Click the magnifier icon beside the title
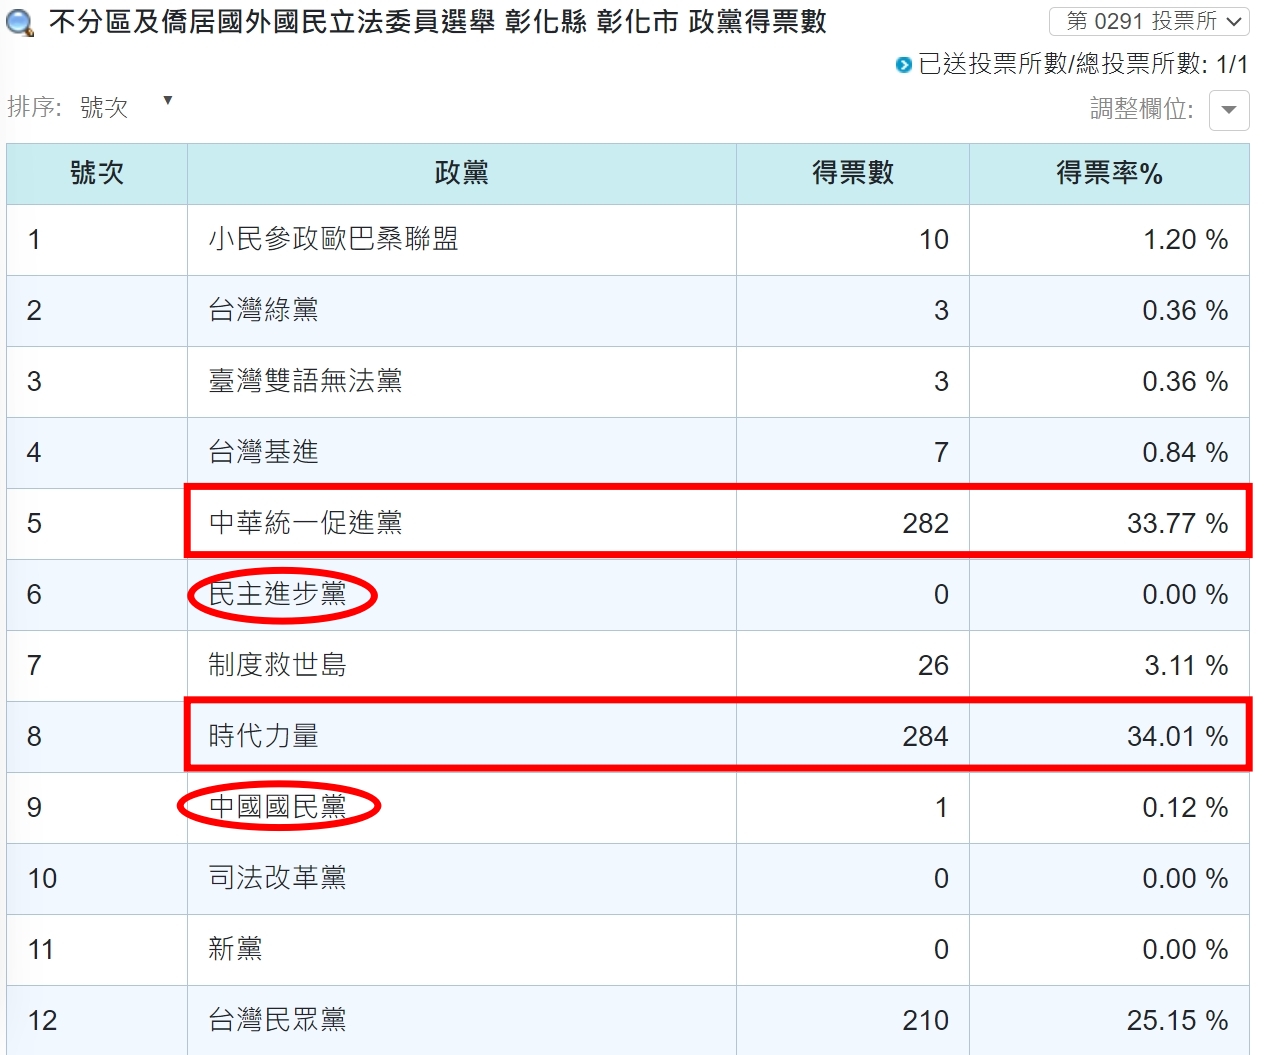The image size is (1276, 1055). pos(19,22)
